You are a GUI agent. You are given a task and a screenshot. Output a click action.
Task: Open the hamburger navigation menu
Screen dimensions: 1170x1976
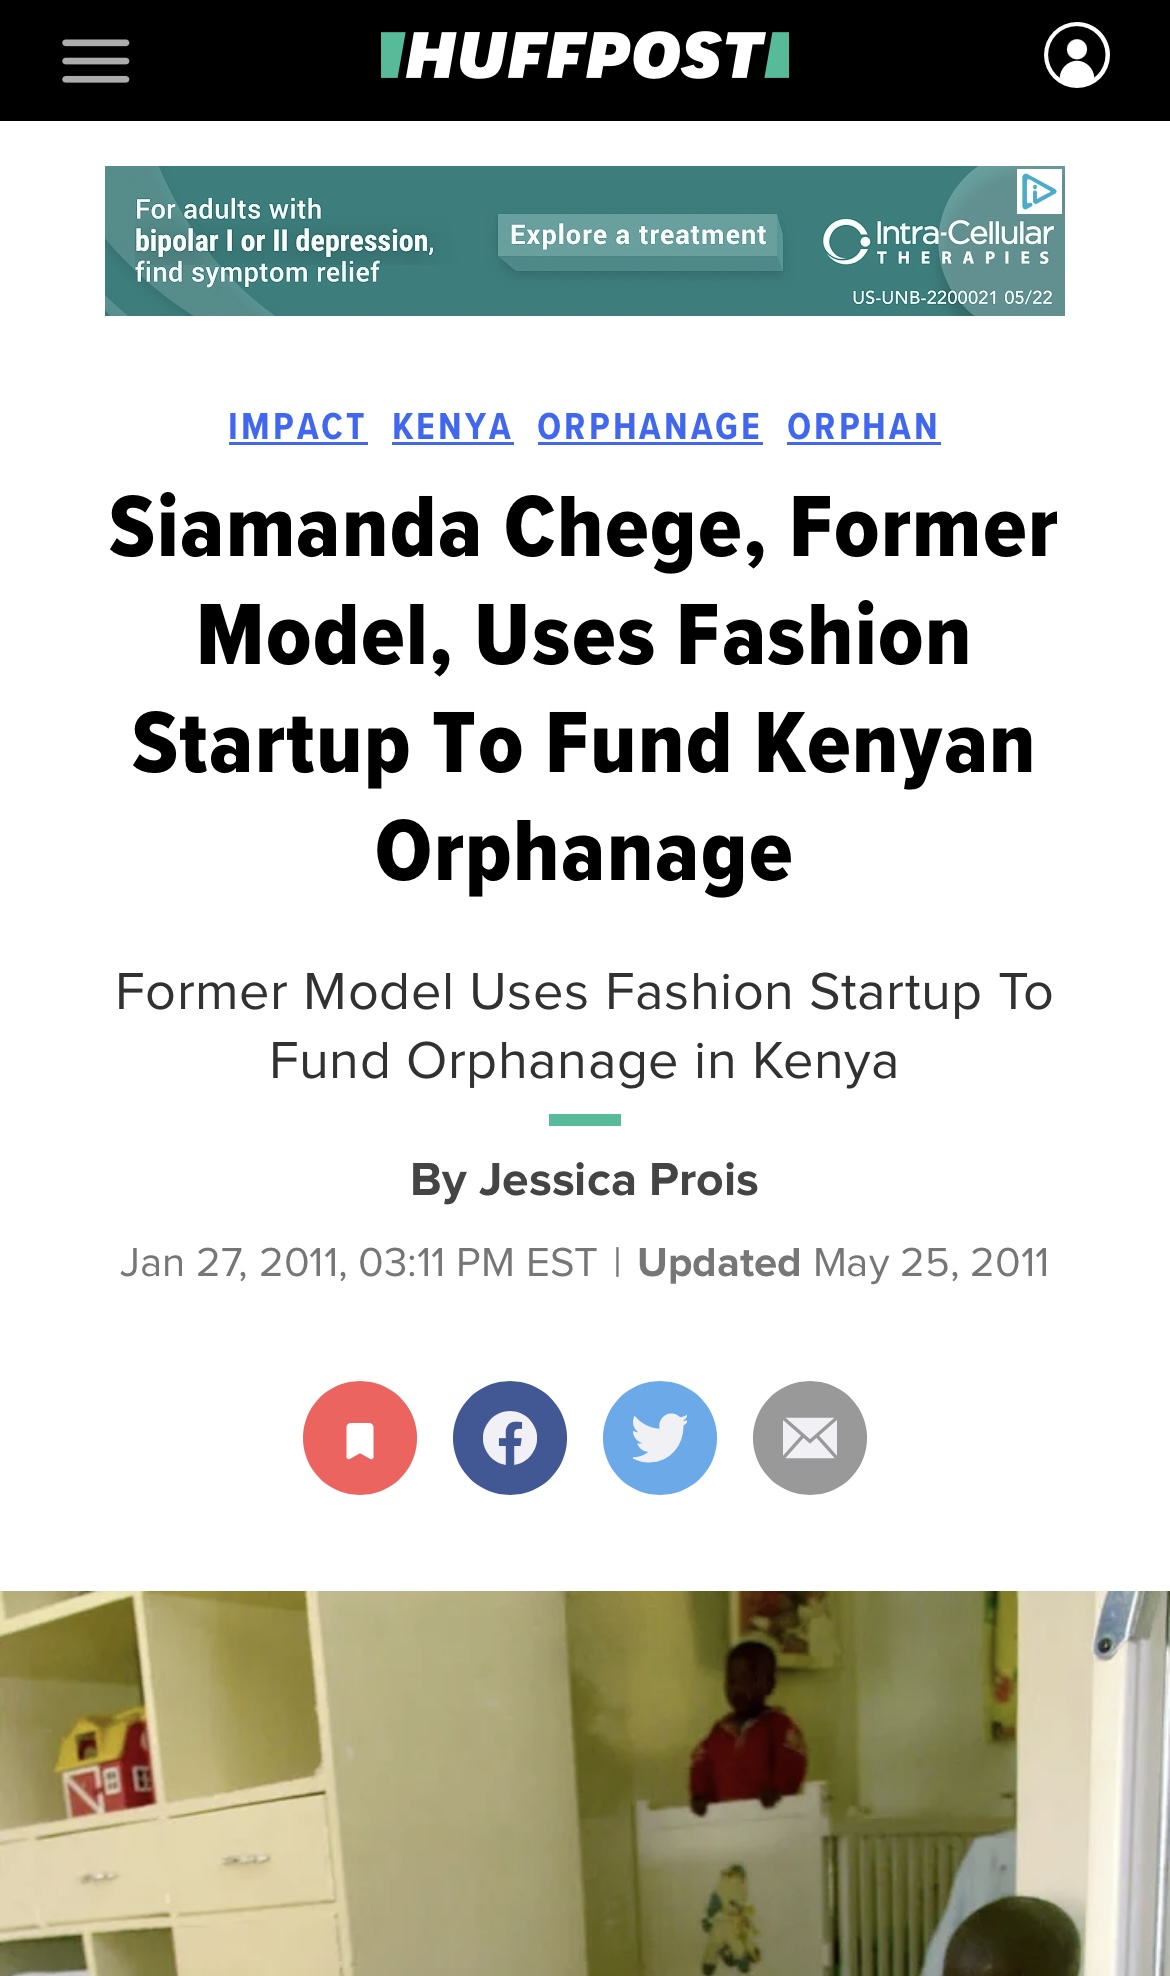[x=96, y=61]
